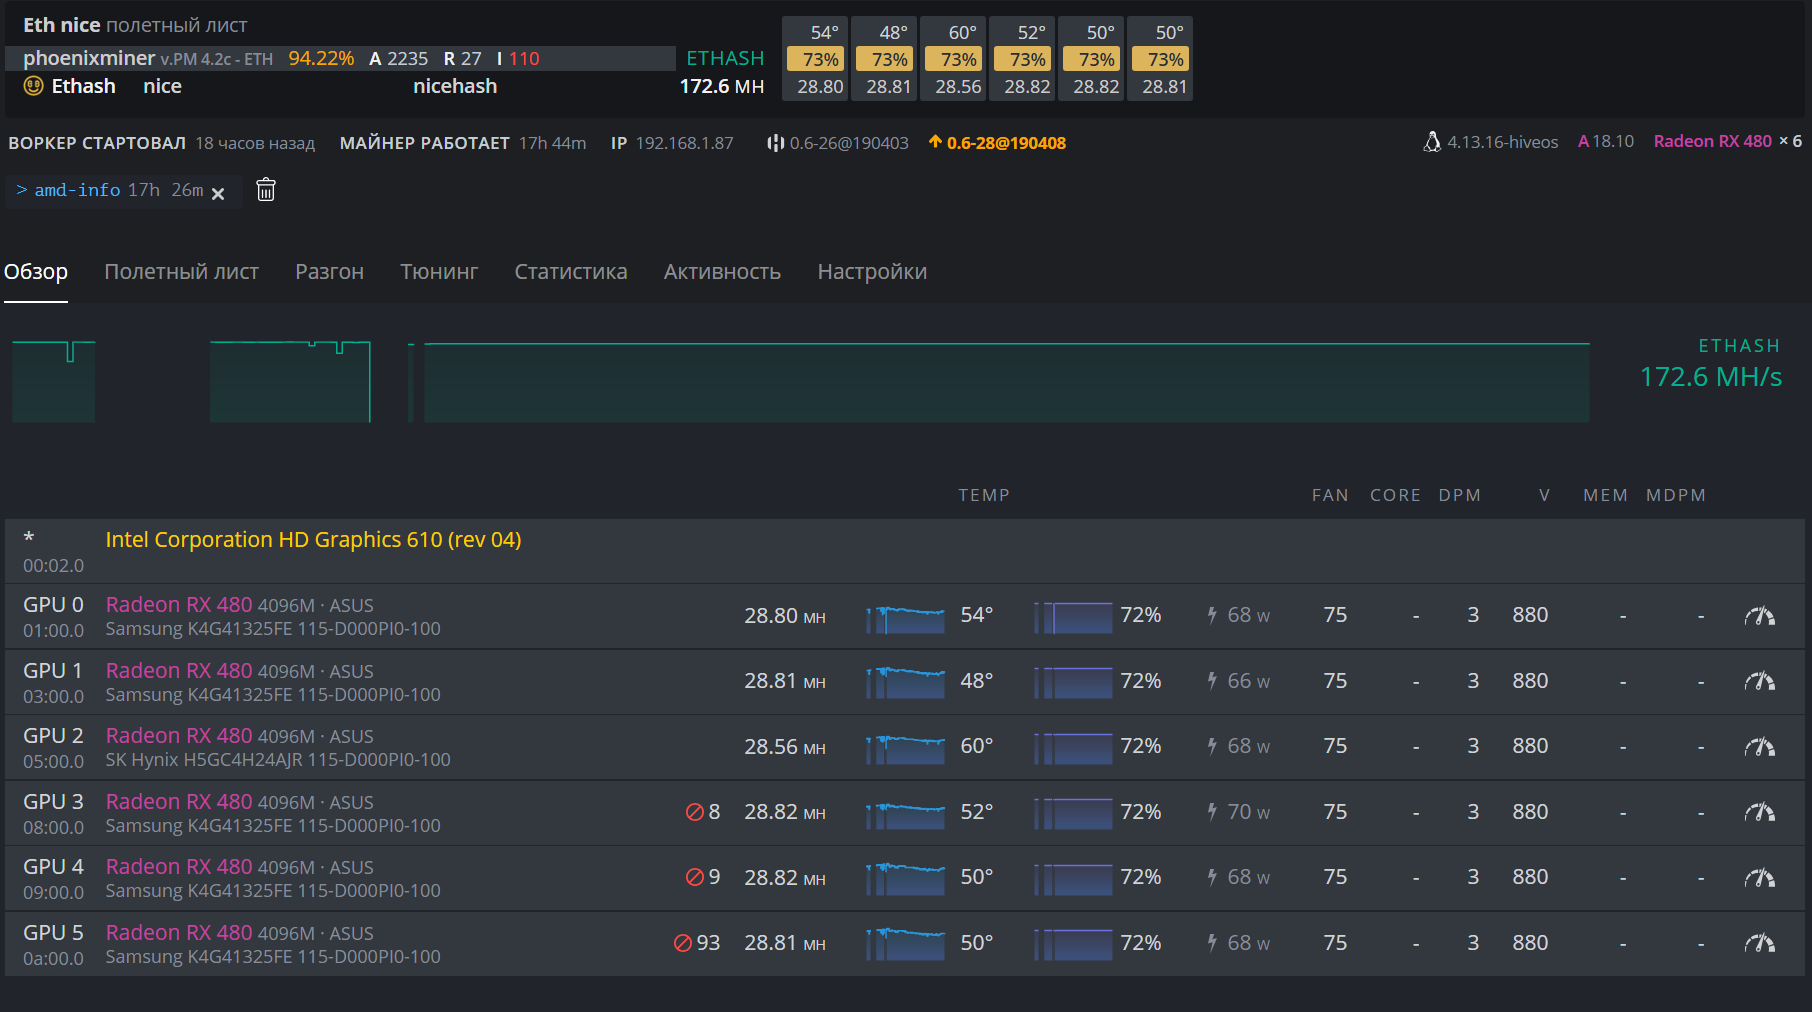1812x1012 pixels.
Task: Select the Тюнинг tab
Action: 439,272
